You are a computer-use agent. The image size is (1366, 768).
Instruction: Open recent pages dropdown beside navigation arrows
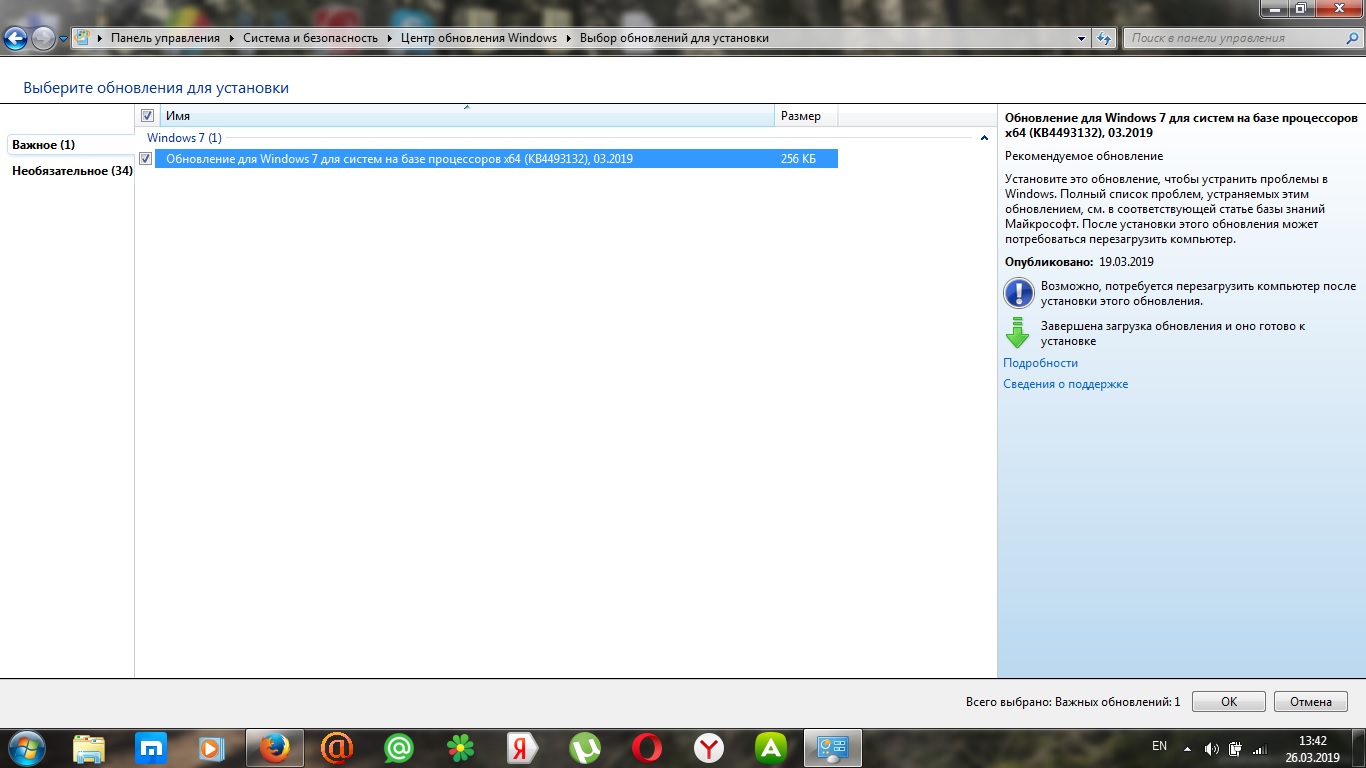[64, 39]
